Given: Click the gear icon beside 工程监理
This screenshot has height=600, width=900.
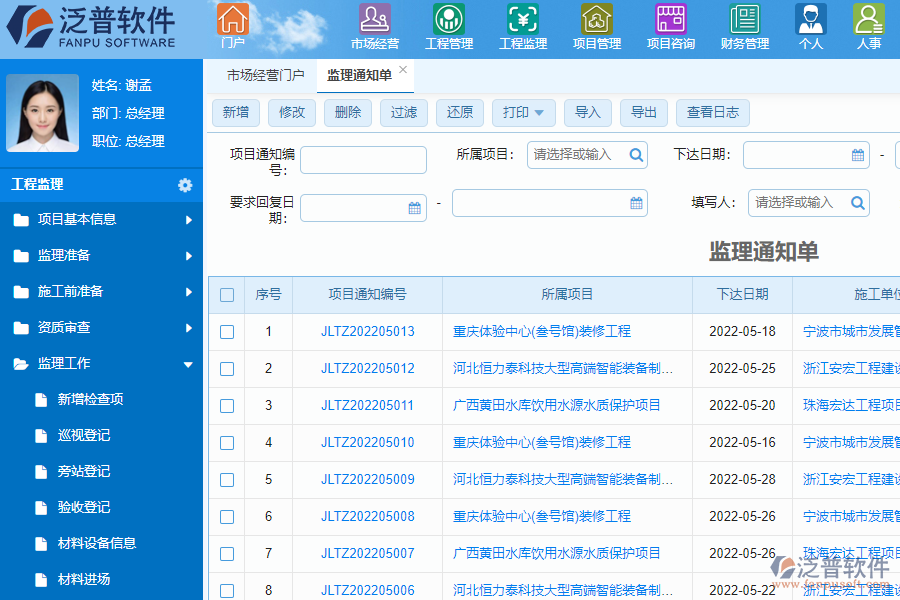Looking at the screenshot, I should 185,185.
